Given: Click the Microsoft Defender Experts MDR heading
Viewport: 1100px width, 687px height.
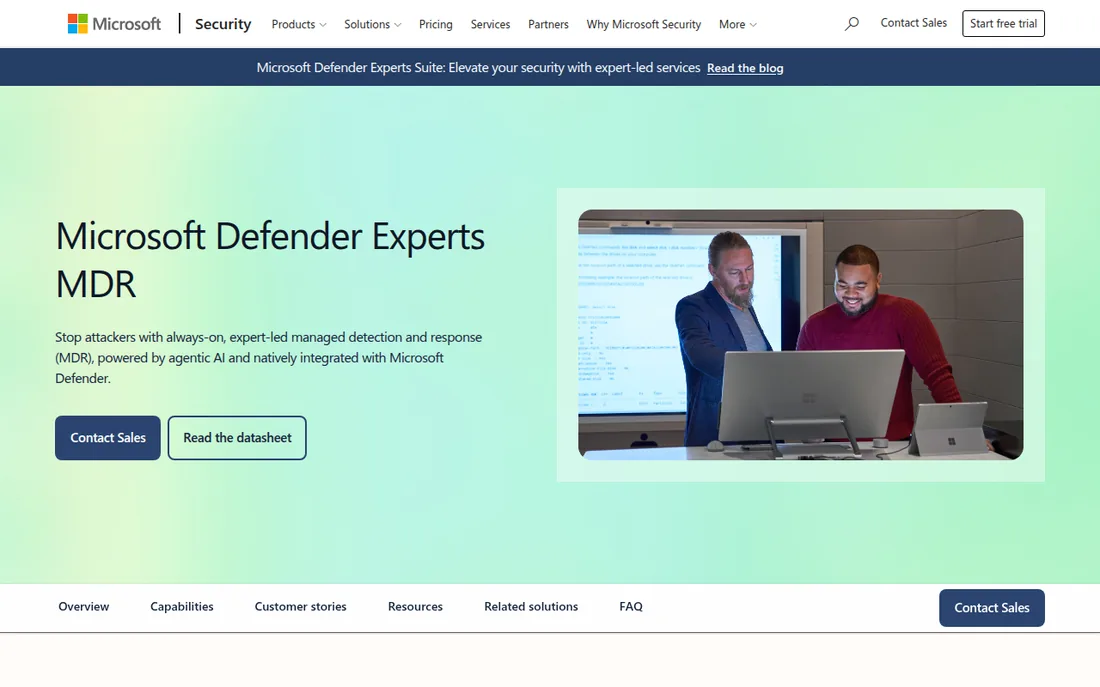Looking at the screenshot, I should (x=270, y=260).
